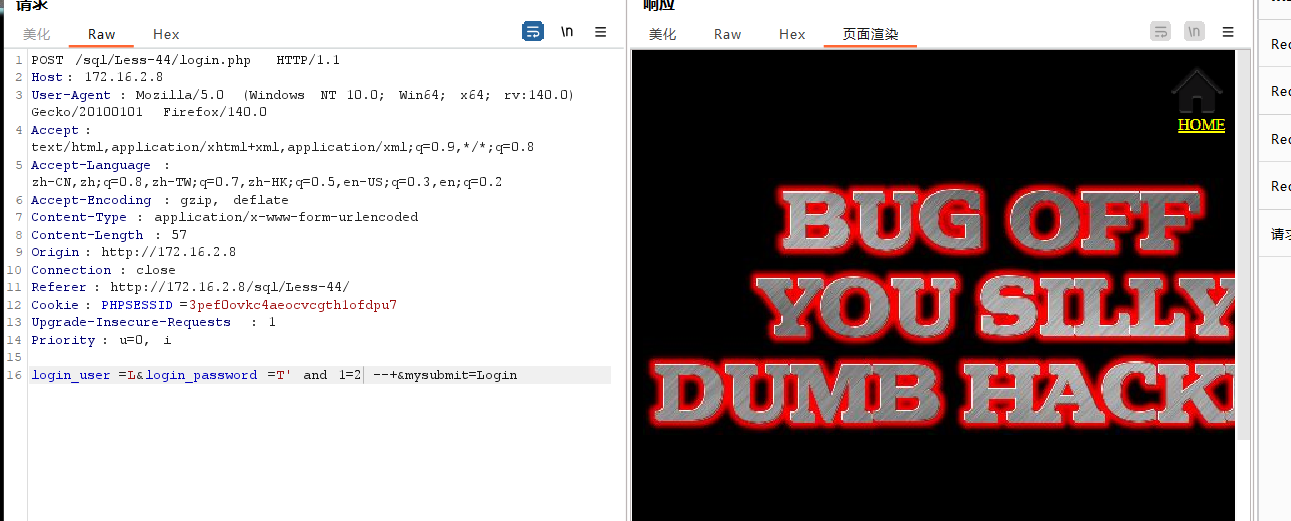Select the response Raw tab
The image size is (1291, 521).
[727, 34]
